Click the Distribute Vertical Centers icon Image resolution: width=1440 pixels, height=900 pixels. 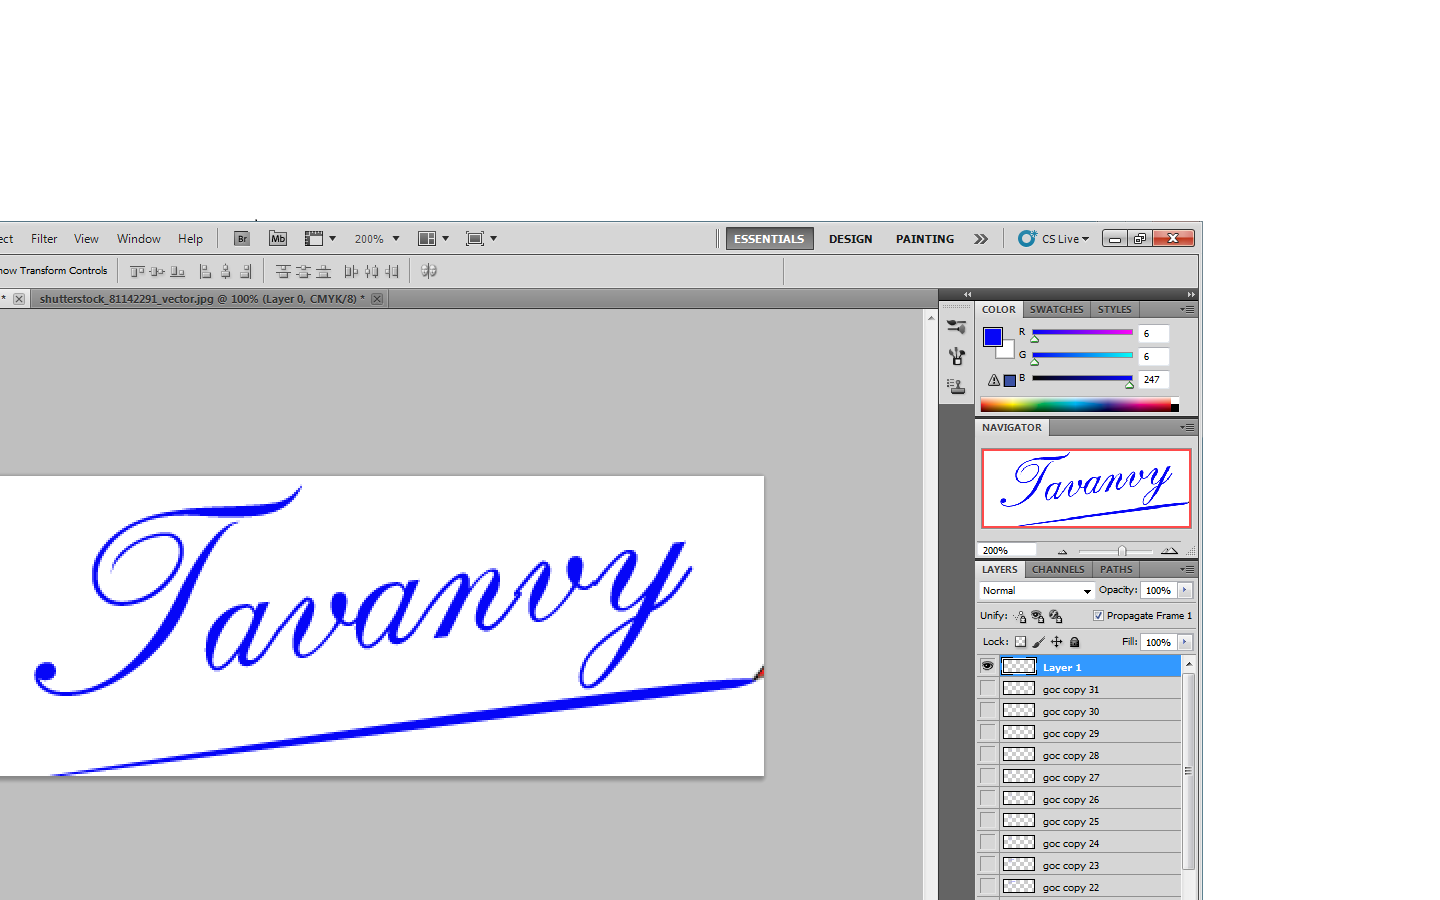(x=303, y=271)
